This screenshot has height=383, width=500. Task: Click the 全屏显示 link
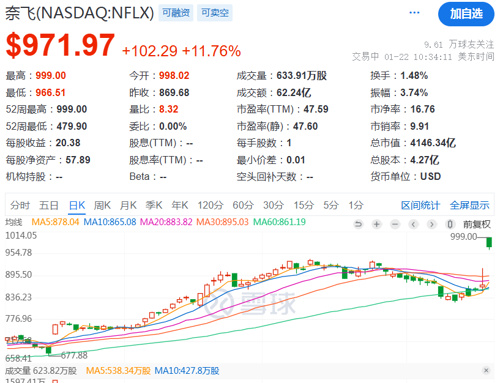click(x=469, y=205)
